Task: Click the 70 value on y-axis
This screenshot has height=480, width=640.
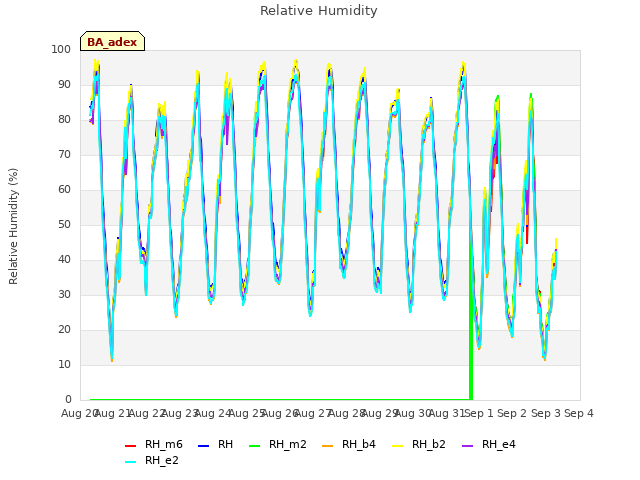Action: (64, 155)
